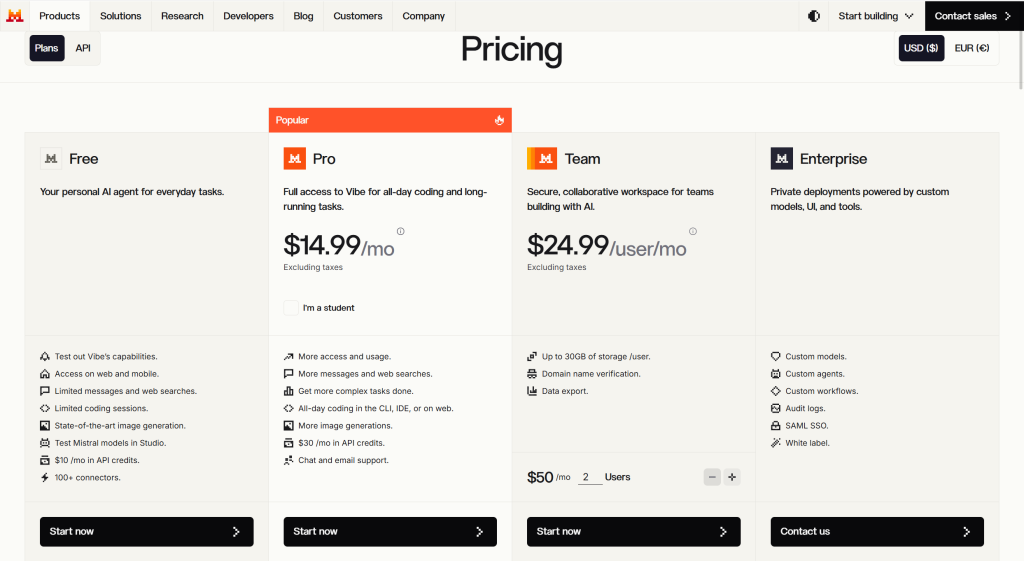This screenshot has height=561, width=1024.
Task: Click diamond icon beside Custom workflows
Action: click(776, 391)
